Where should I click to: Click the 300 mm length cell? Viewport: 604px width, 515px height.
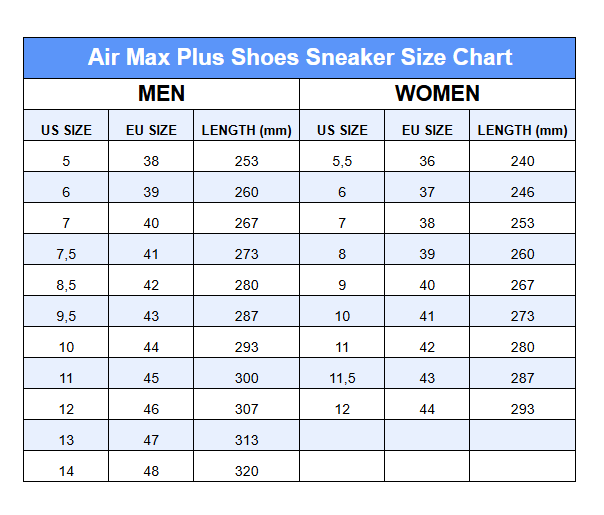click(x=246, y=378)
